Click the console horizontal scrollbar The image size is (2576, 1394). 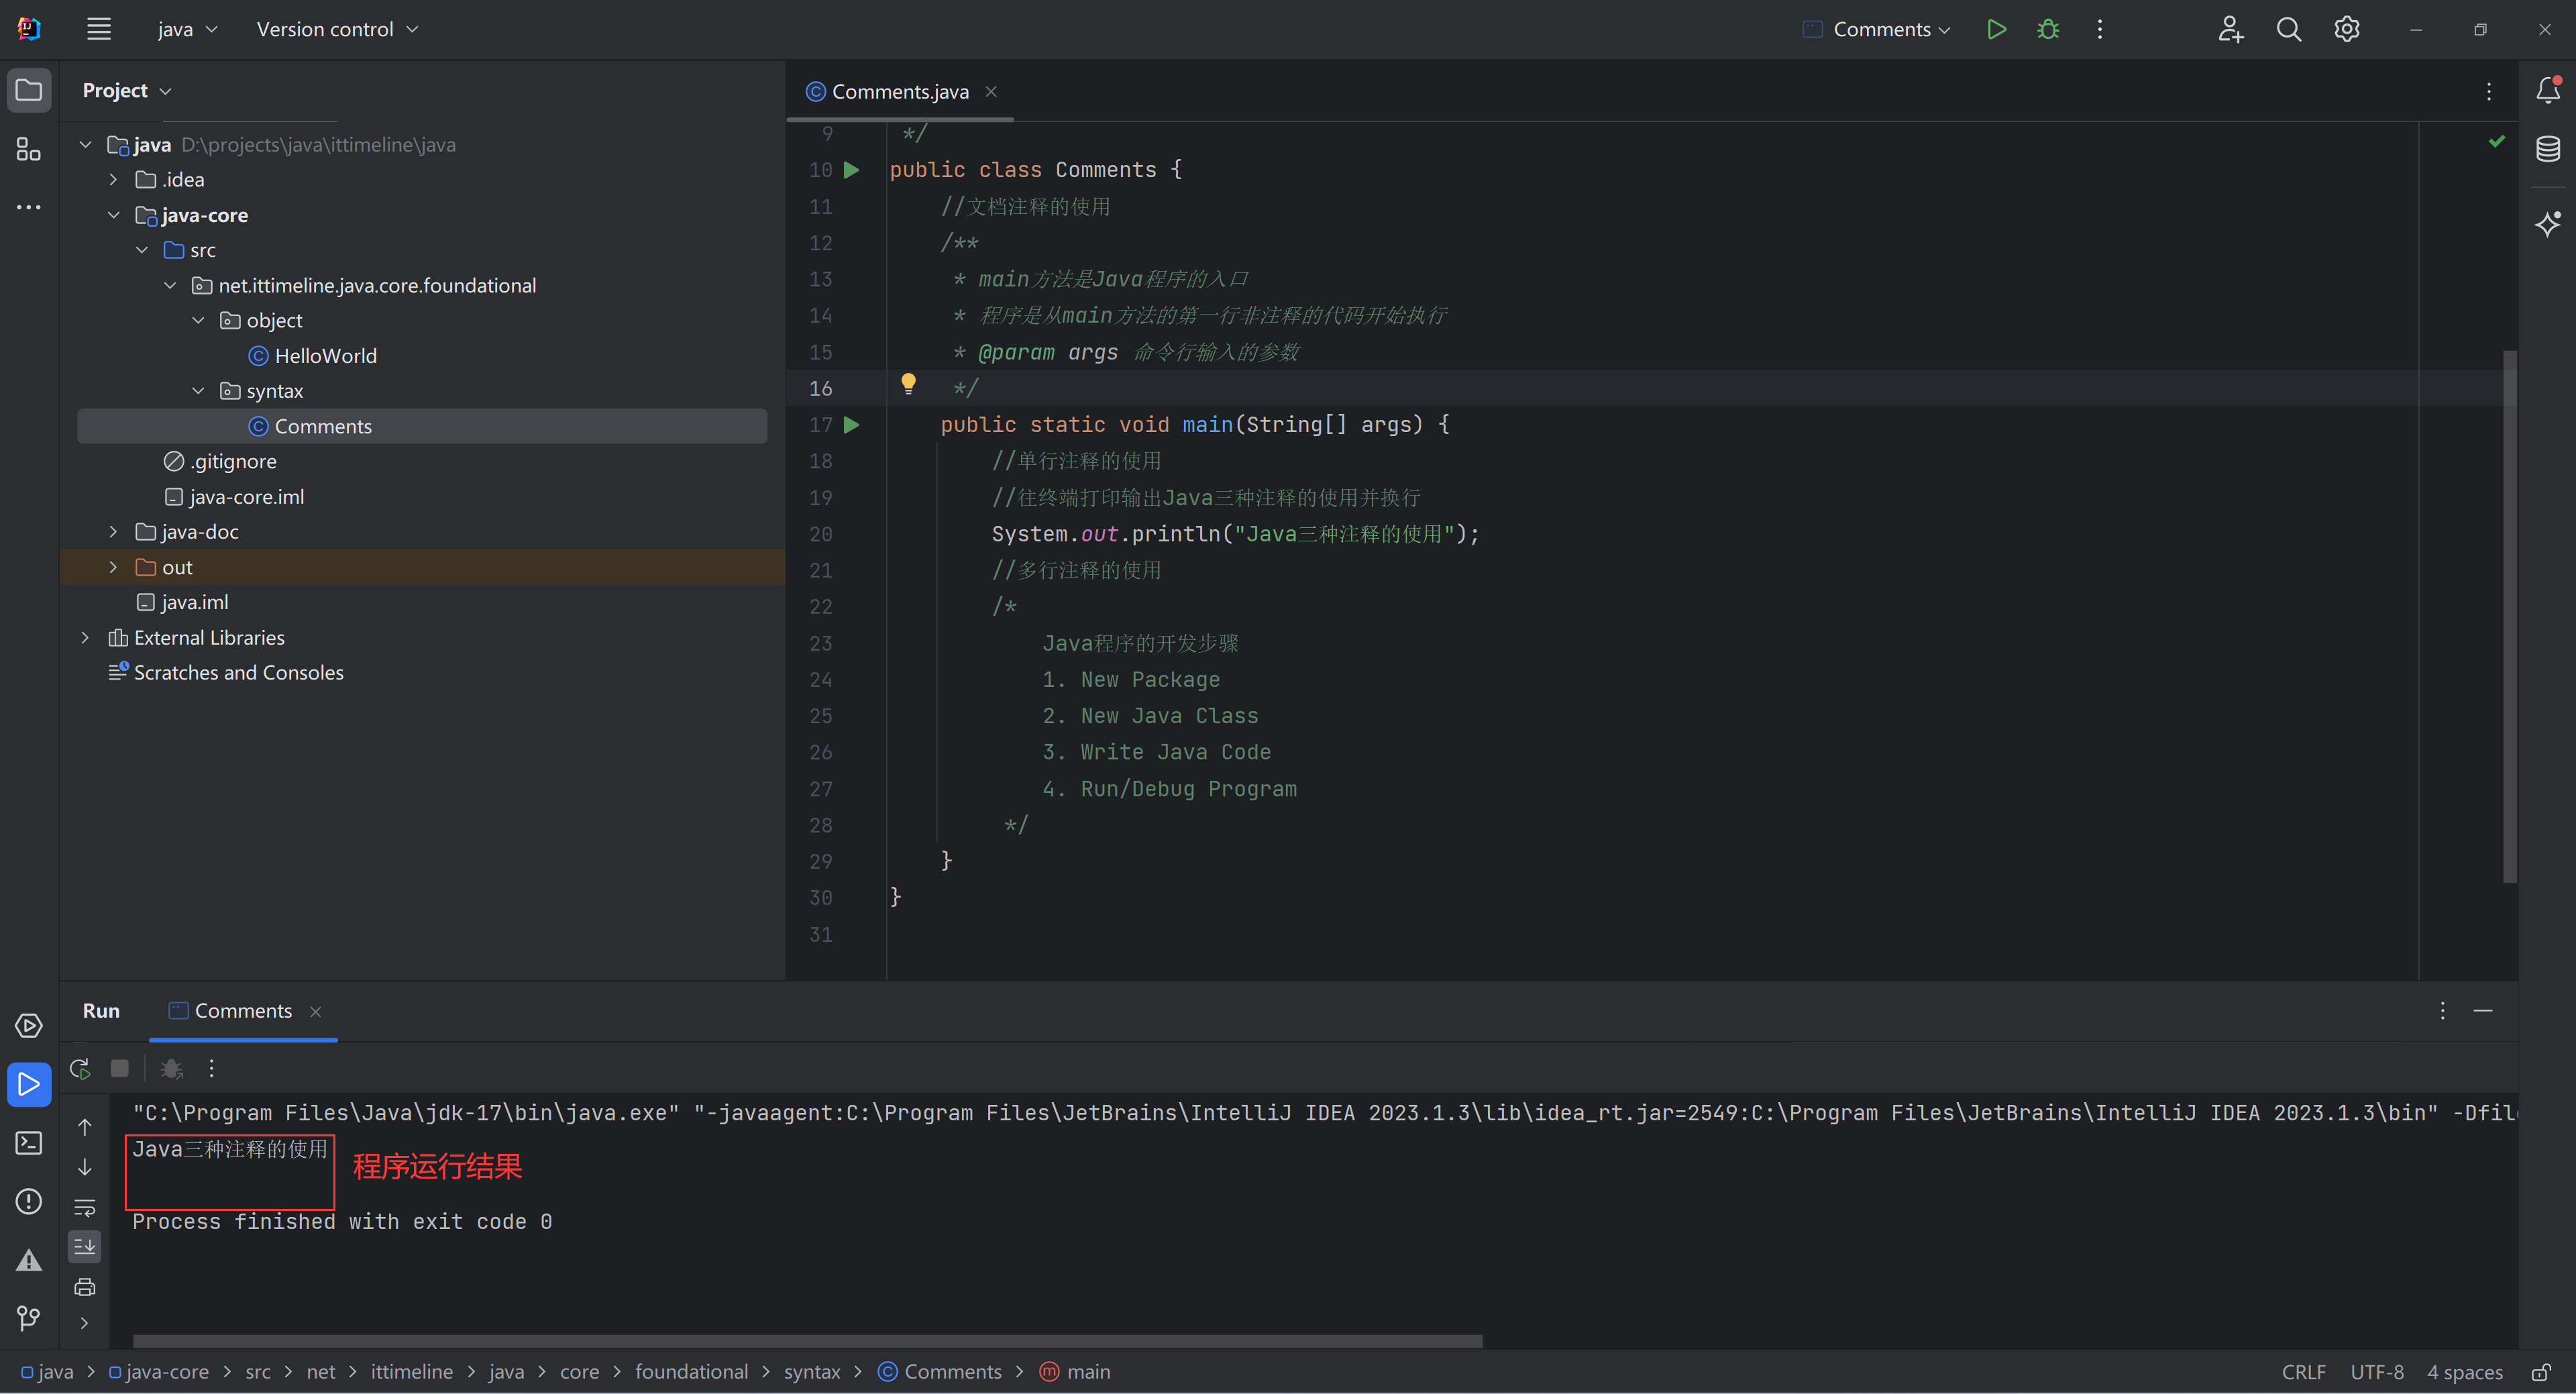click(808, 1341)
